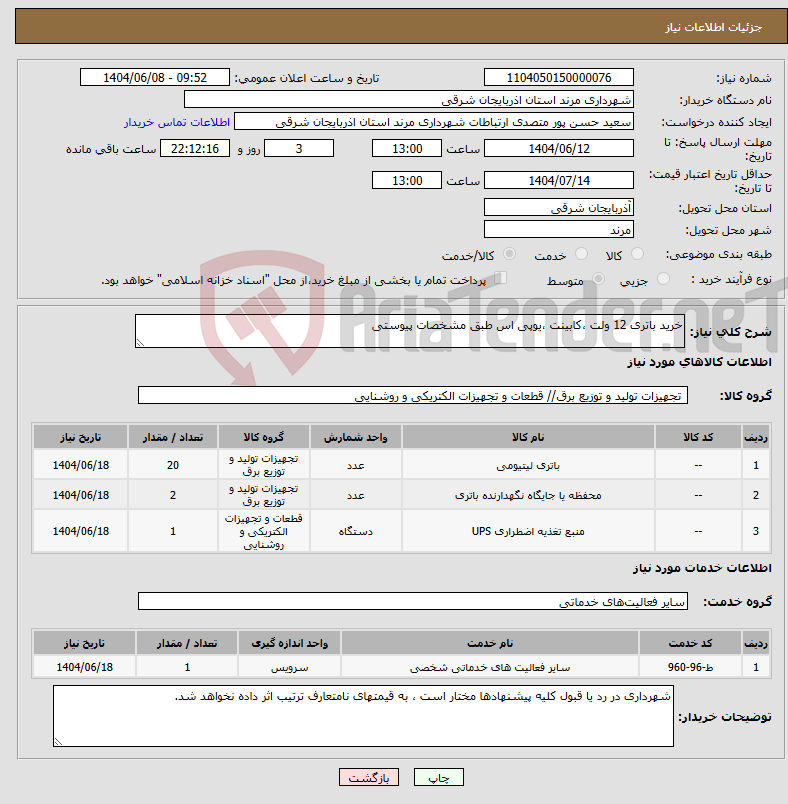
Task: Click the کد کالا column header
Action: coord(698,437)
